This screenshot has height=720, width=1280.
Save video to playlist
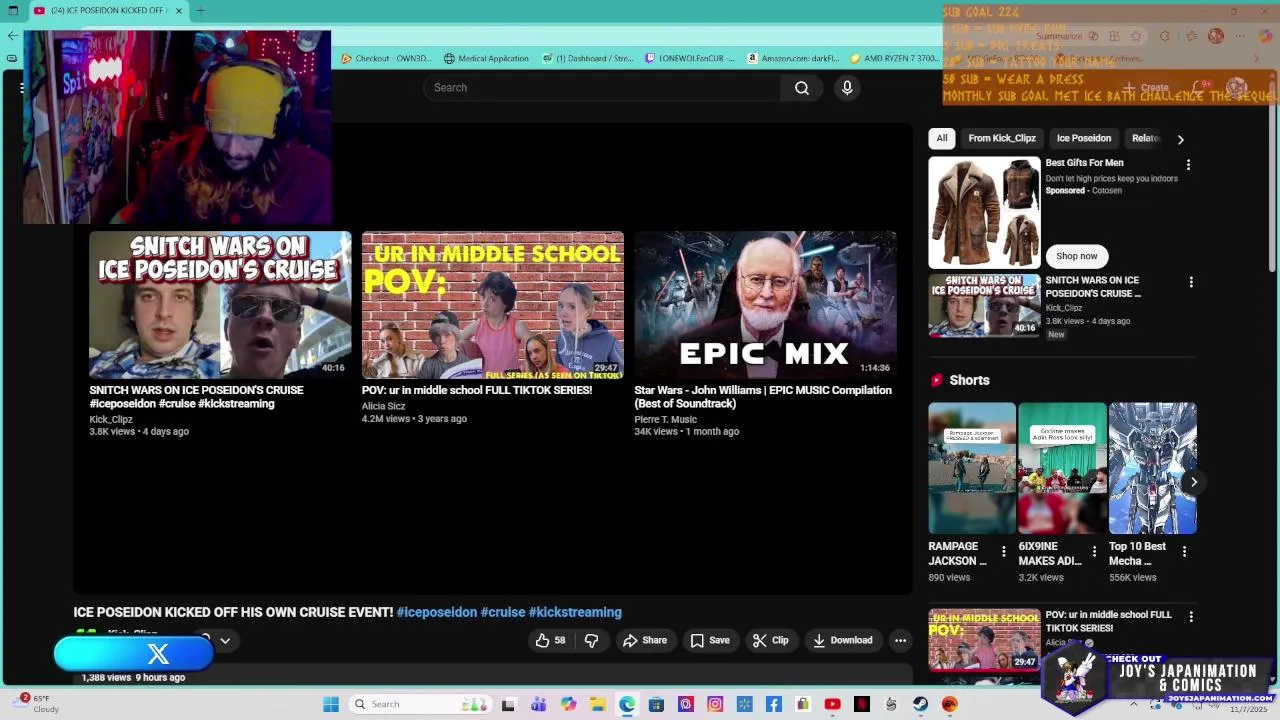pyautogui.click(x=710, y=640)
